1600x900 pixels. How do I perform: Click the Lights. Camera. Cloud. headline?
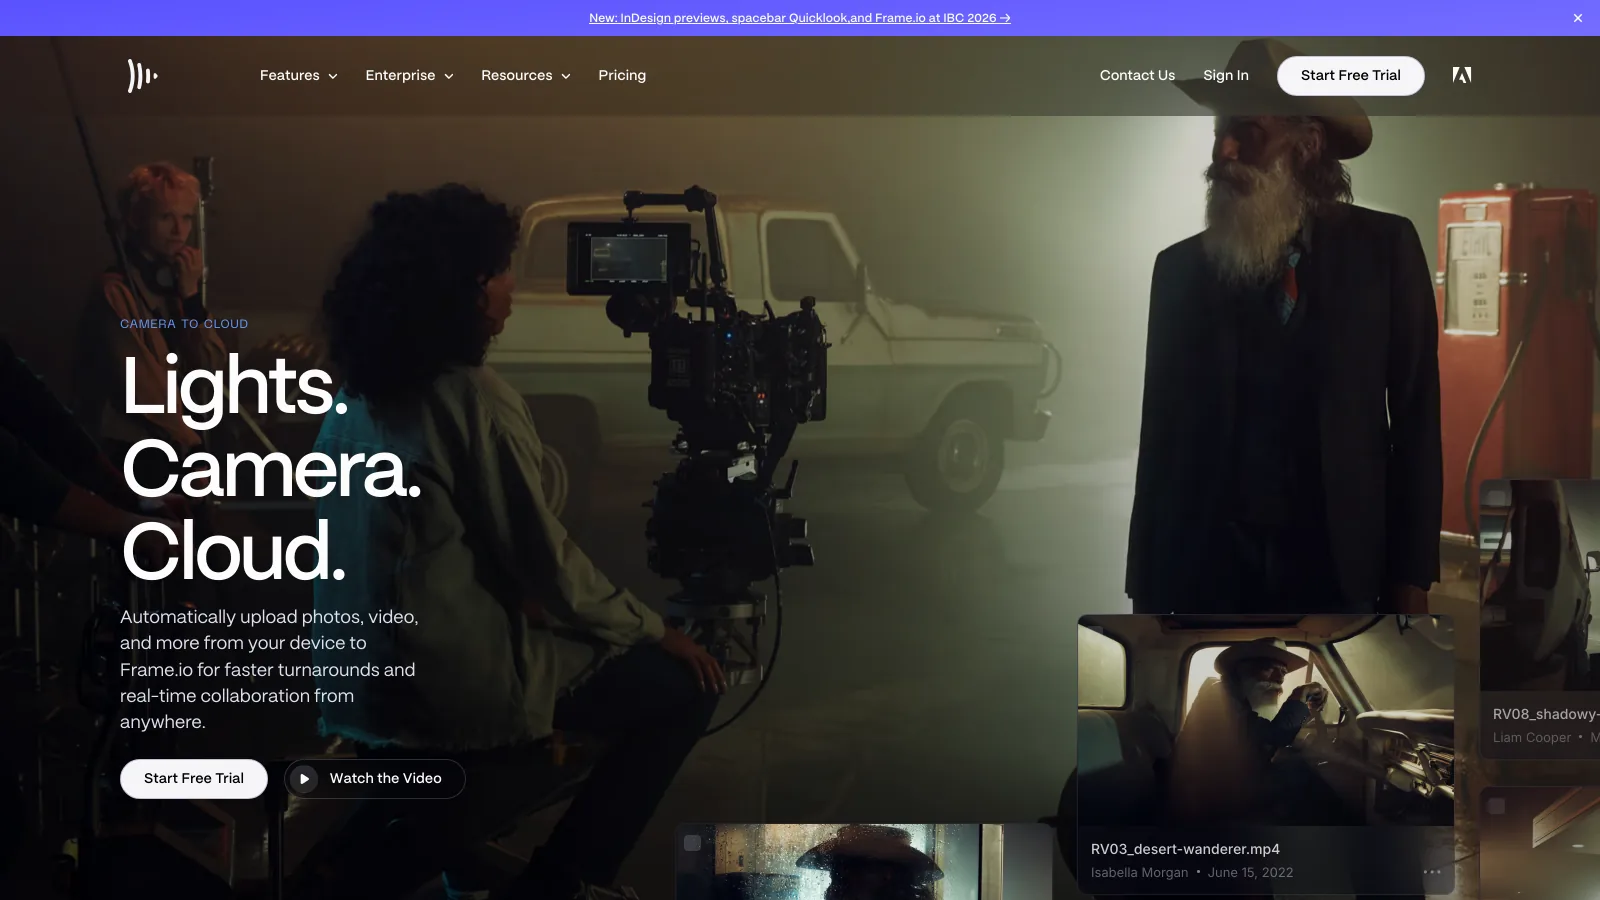(271, 468)
